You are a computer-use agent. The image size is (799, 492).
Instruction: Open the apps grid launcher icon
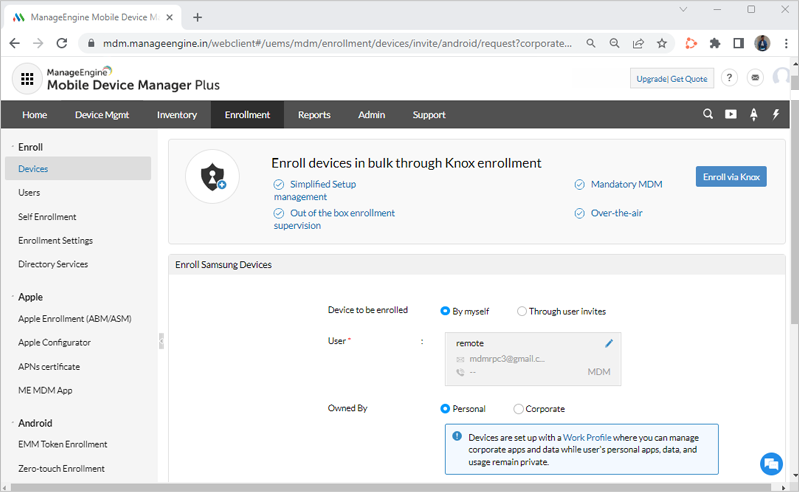(26, 78)
